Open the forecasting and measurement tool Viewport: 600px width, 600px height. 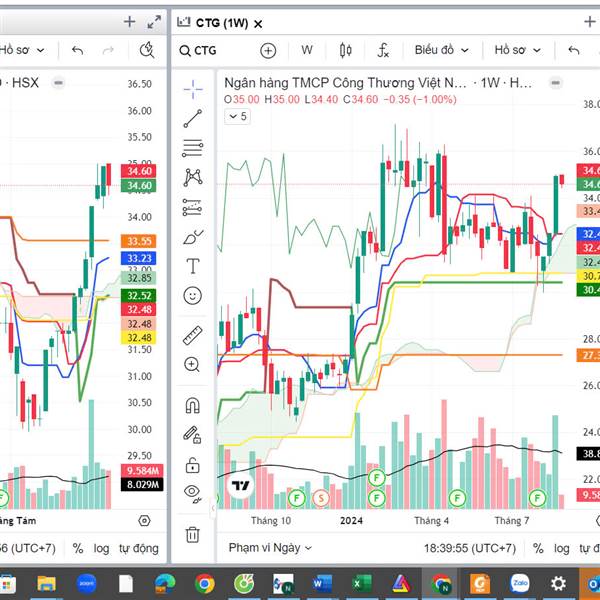193,207
